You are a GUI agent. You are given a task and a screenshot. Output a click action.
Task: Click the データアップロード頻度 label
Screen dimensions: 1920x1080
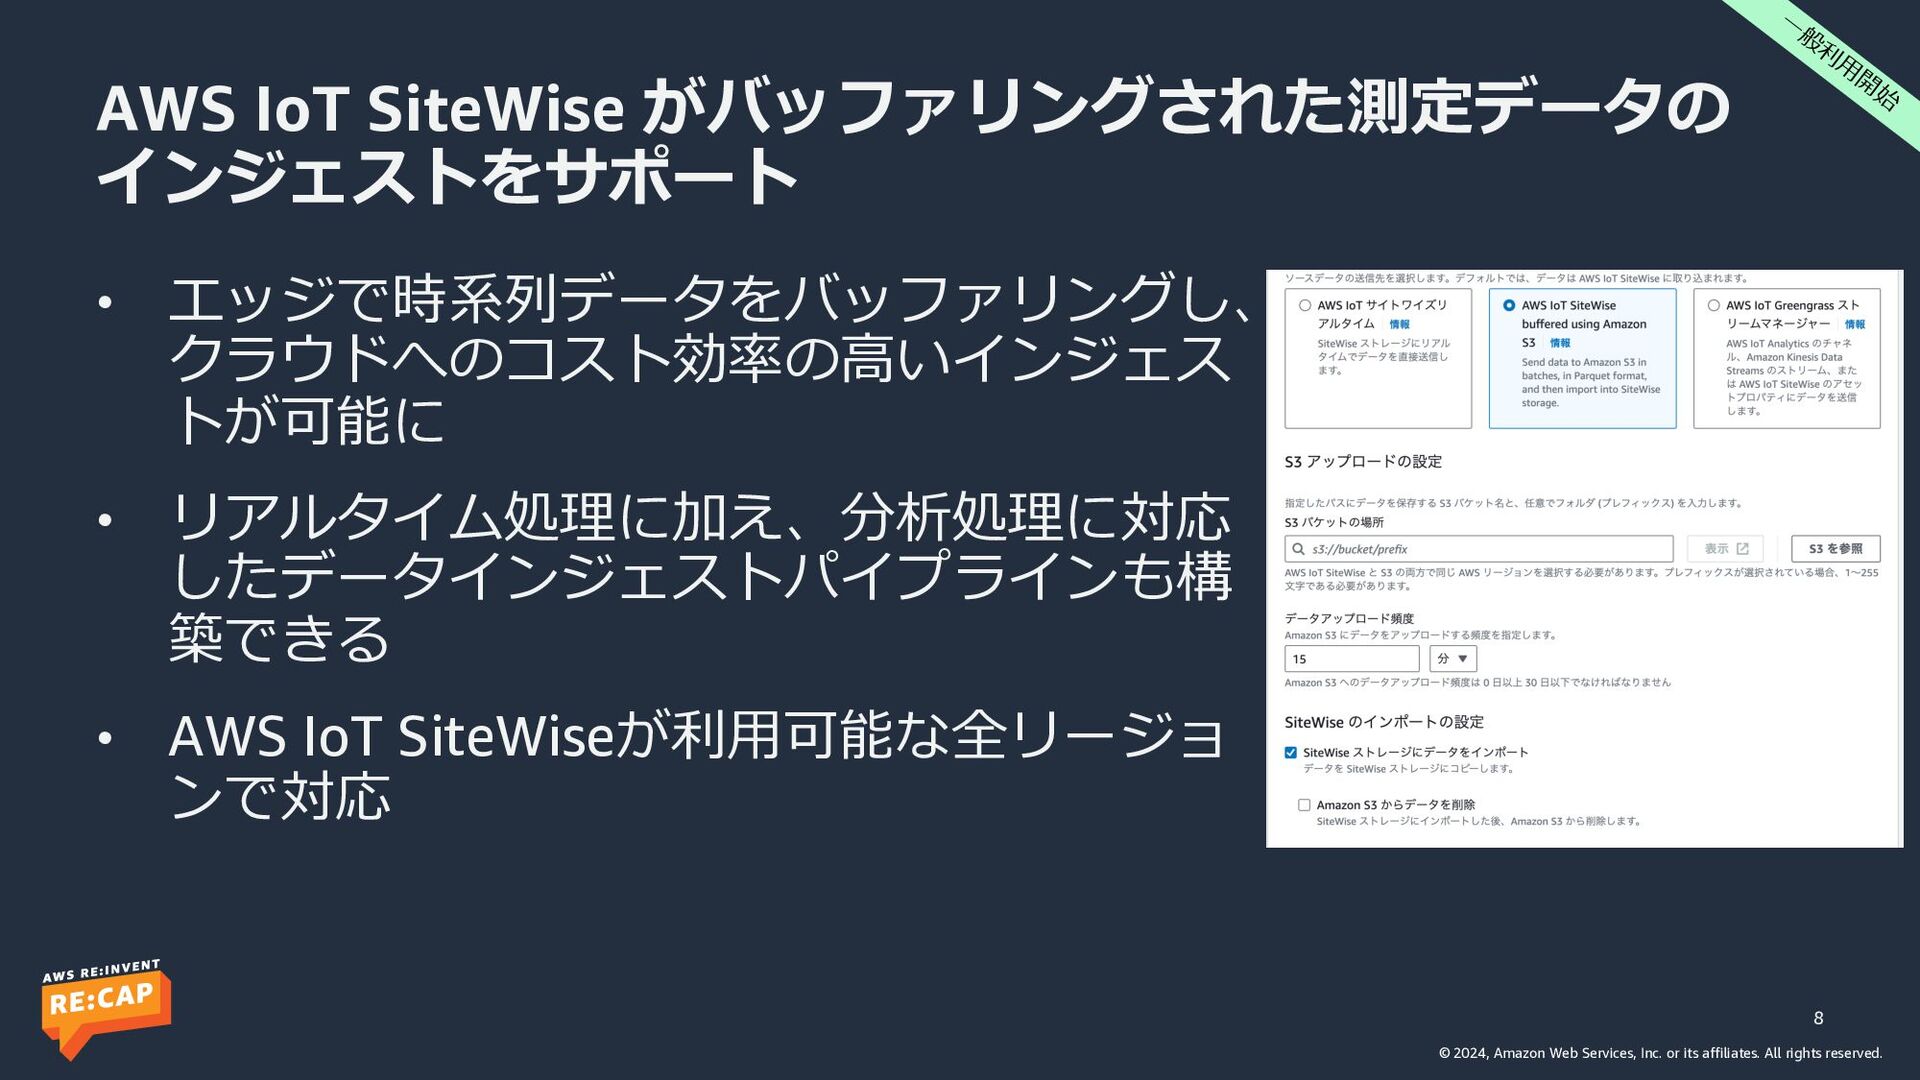click(x=1349, y=619)
